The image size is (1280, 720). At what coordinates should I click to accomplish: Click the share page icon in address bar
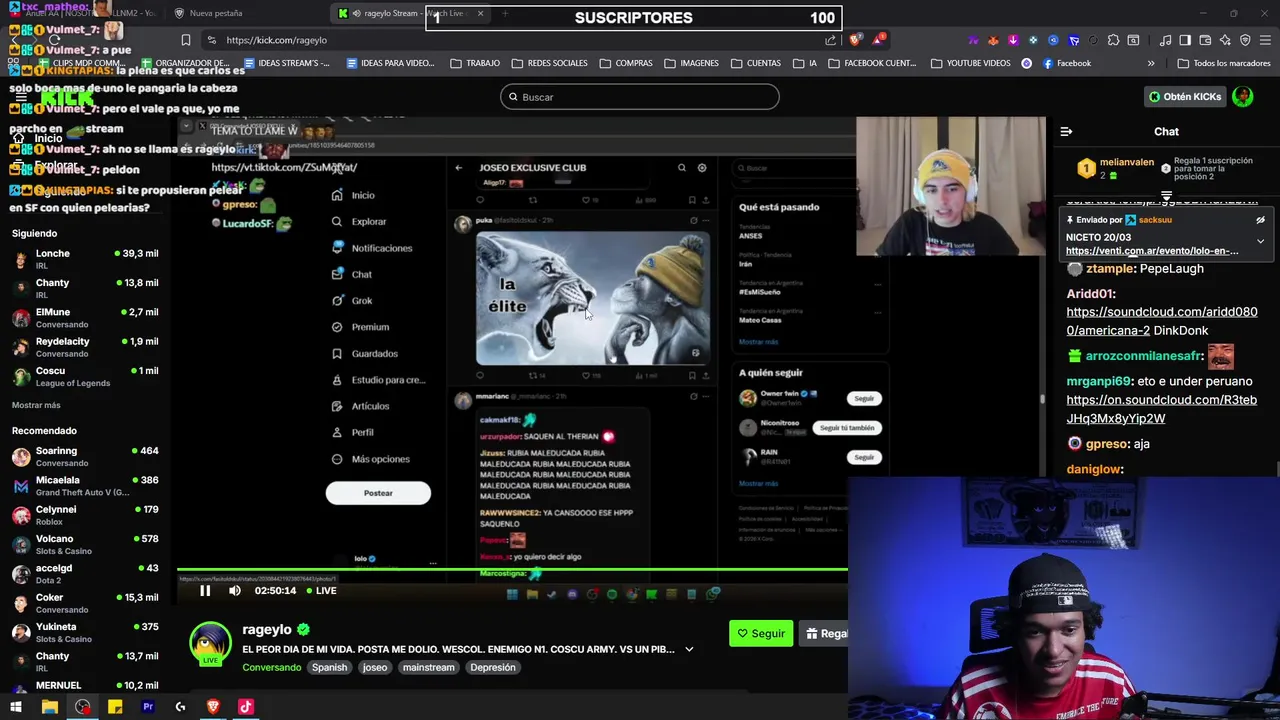click(831, 40)
